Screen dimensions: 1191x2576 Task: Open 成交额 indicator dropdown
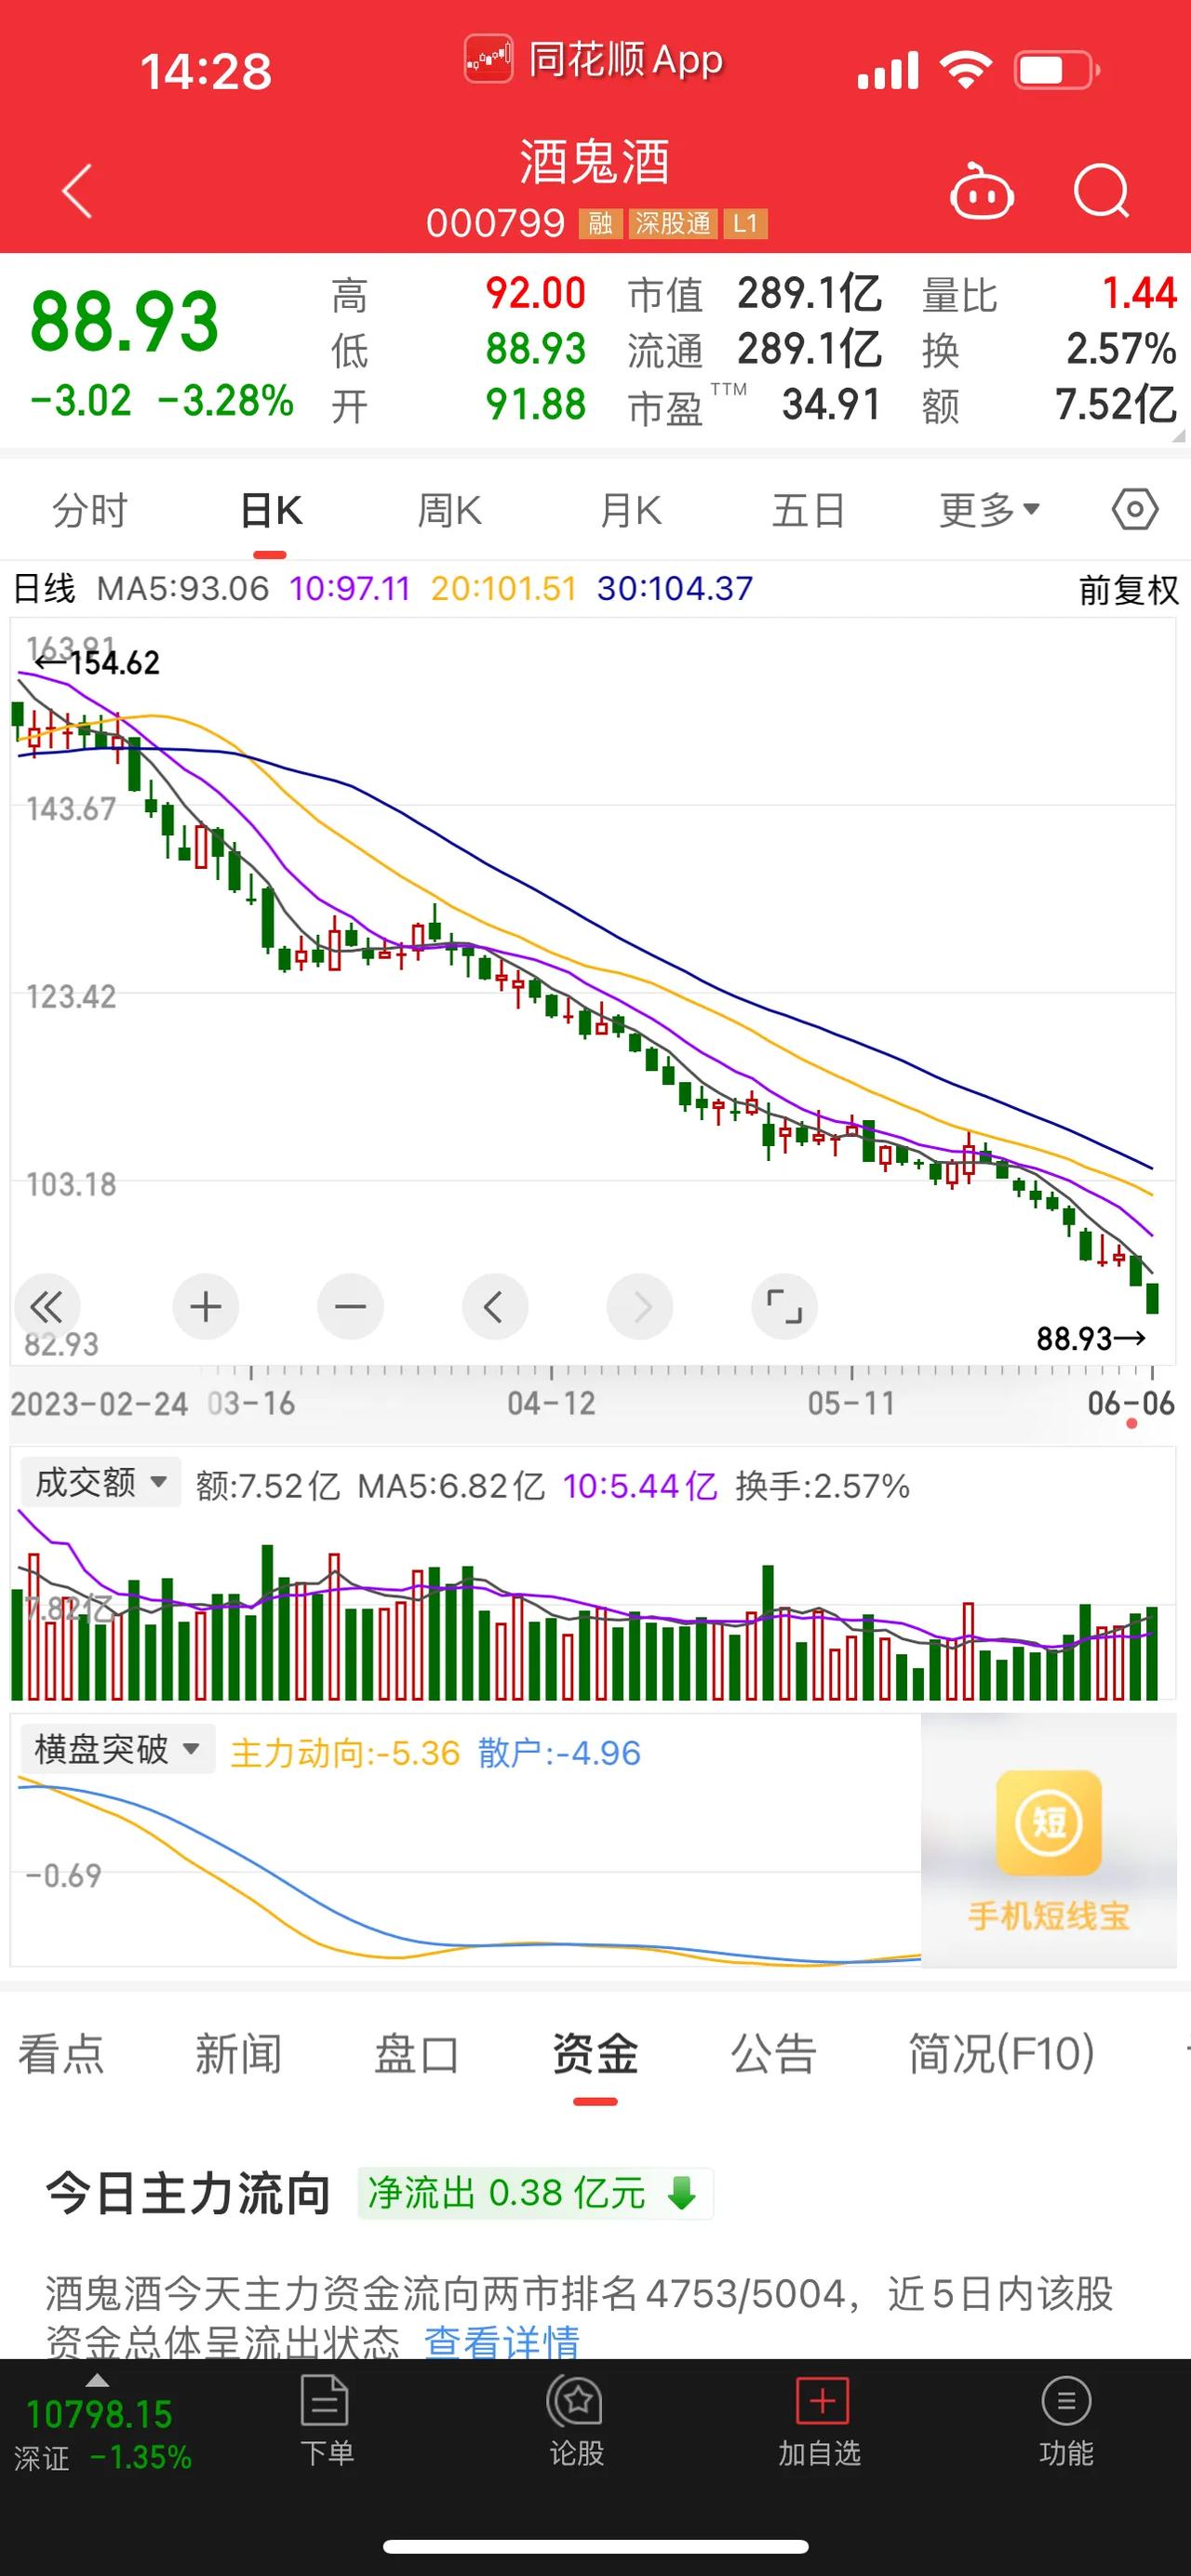tap(101, 1482)
